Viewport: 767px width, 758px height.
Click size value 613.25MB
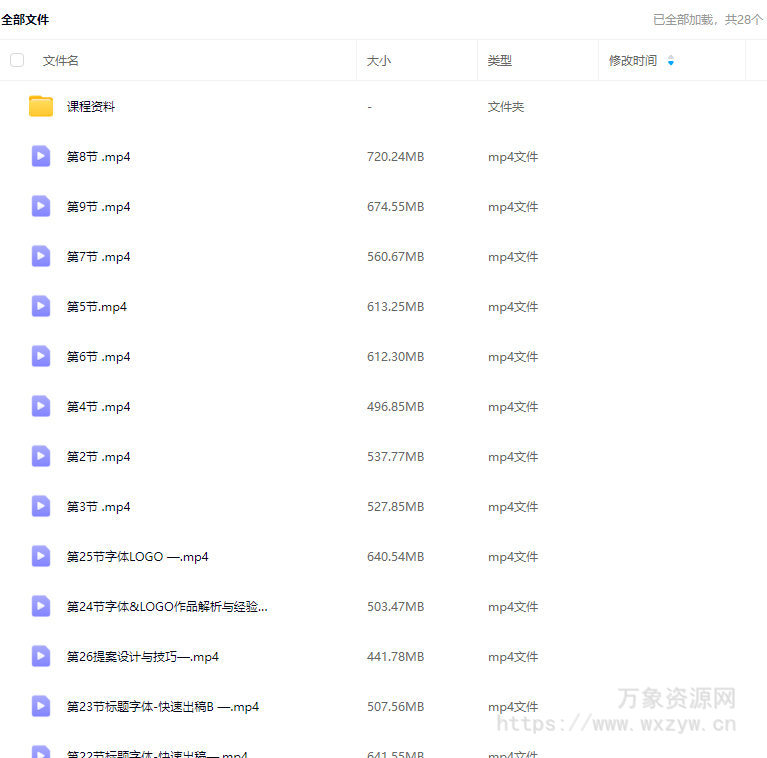pos(396,307)
